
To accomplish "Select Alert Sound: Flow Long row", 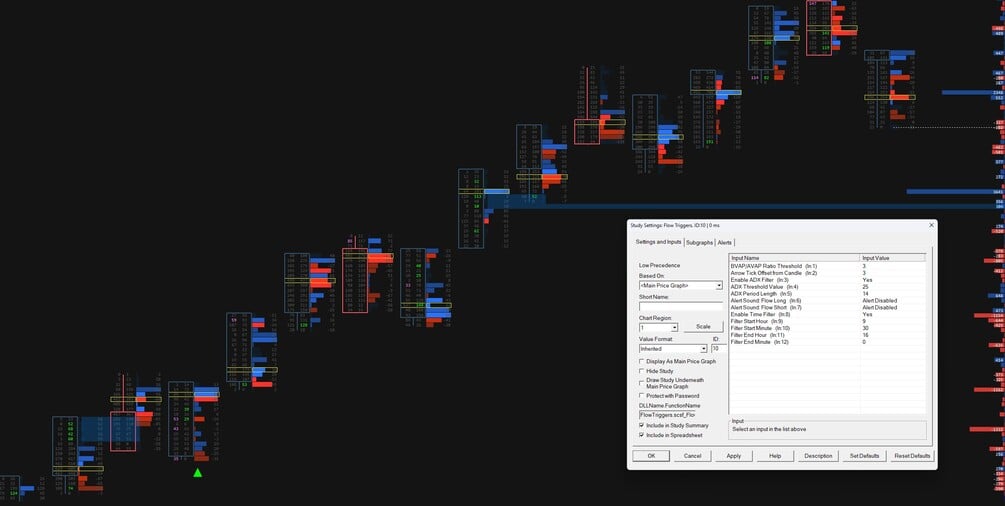I will click(827, 301).
